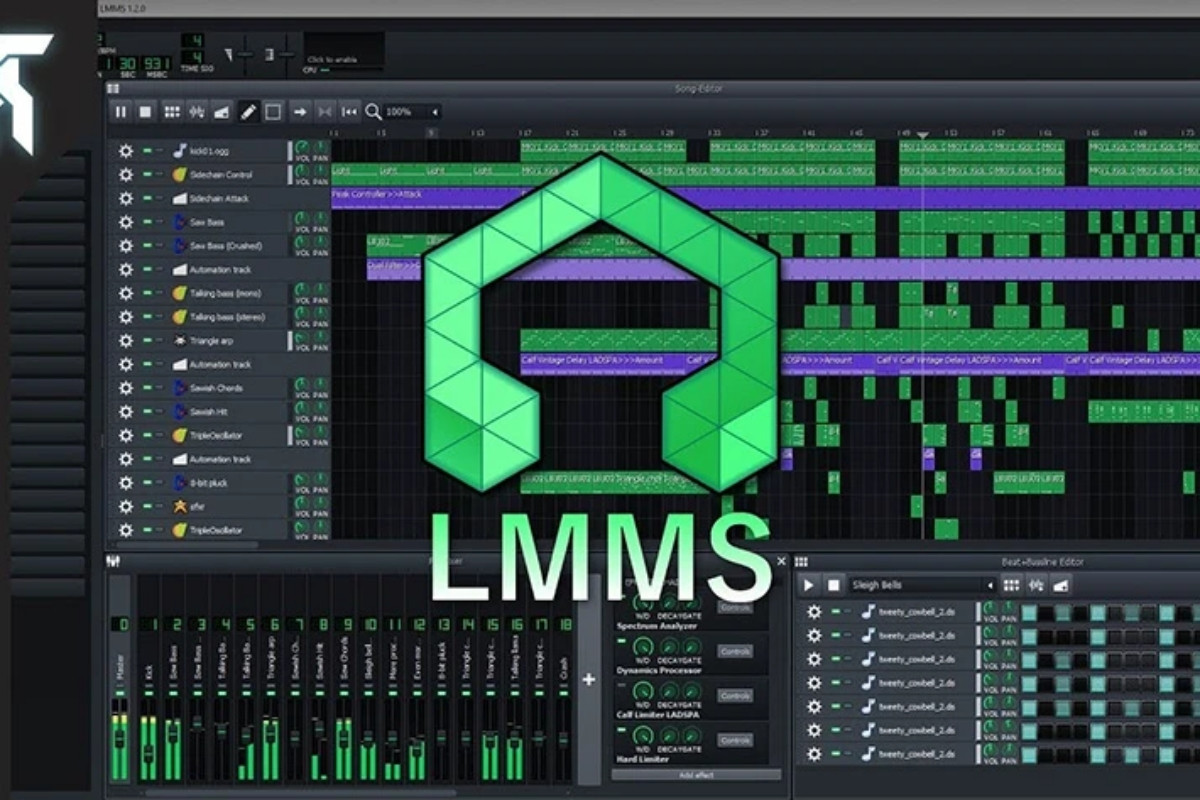Open the sfxr instrument

tap(179, 507)
